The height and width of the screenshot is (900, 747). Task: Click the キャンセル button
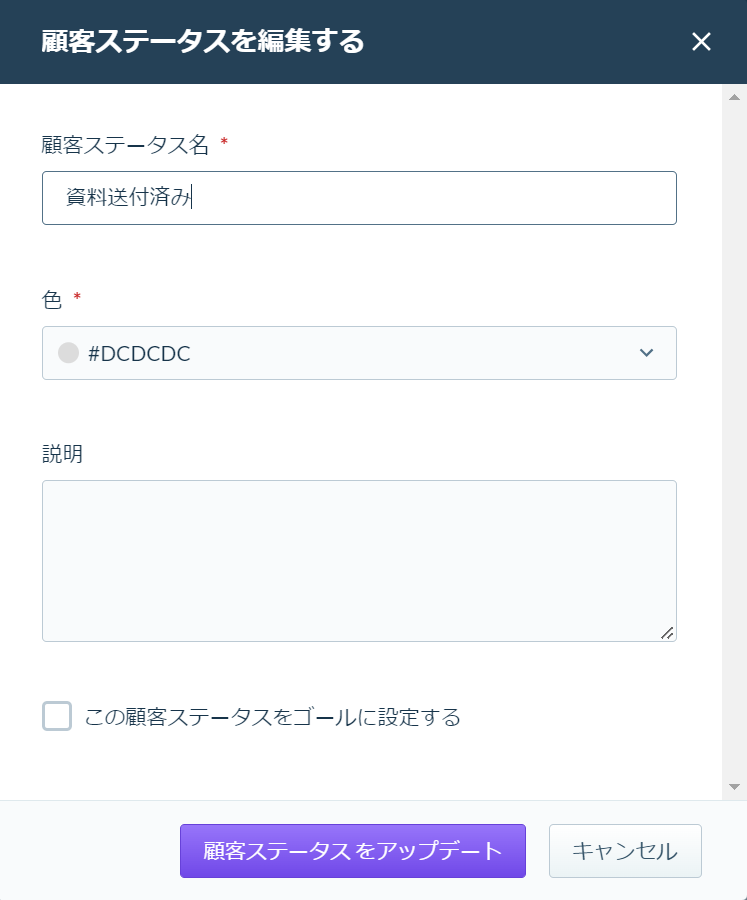[x=625, y=851]
